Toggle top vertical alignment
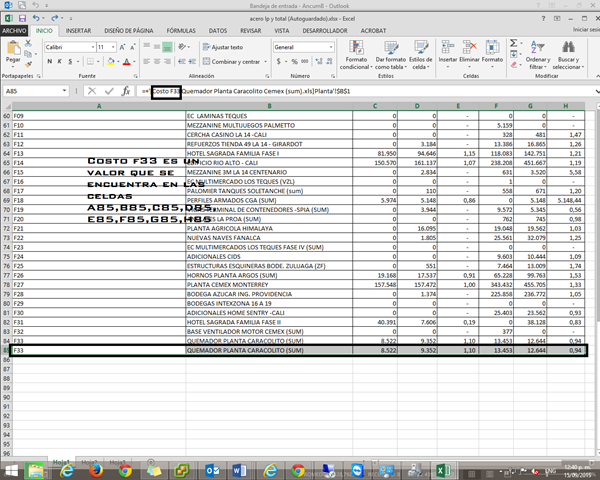 (x=147, y=47)
